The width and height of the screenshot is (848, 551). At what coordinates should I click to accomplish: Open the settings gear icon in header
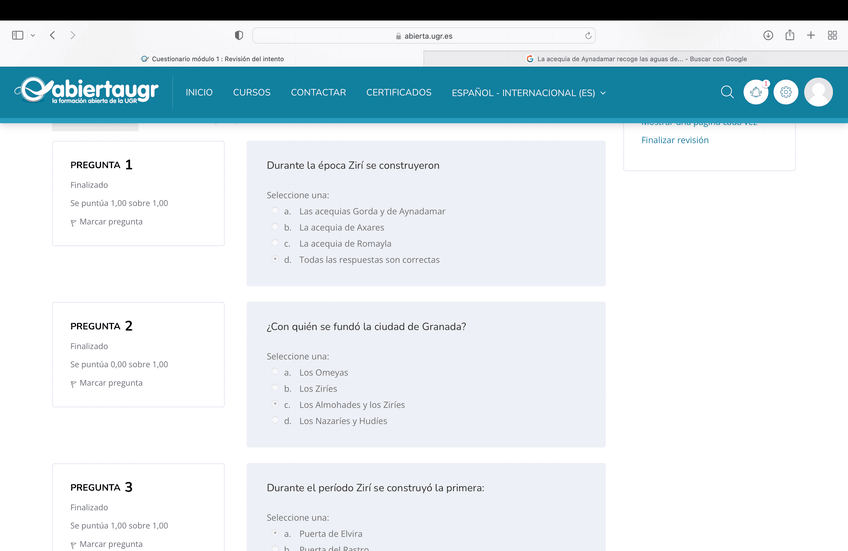tap(786, 92)
